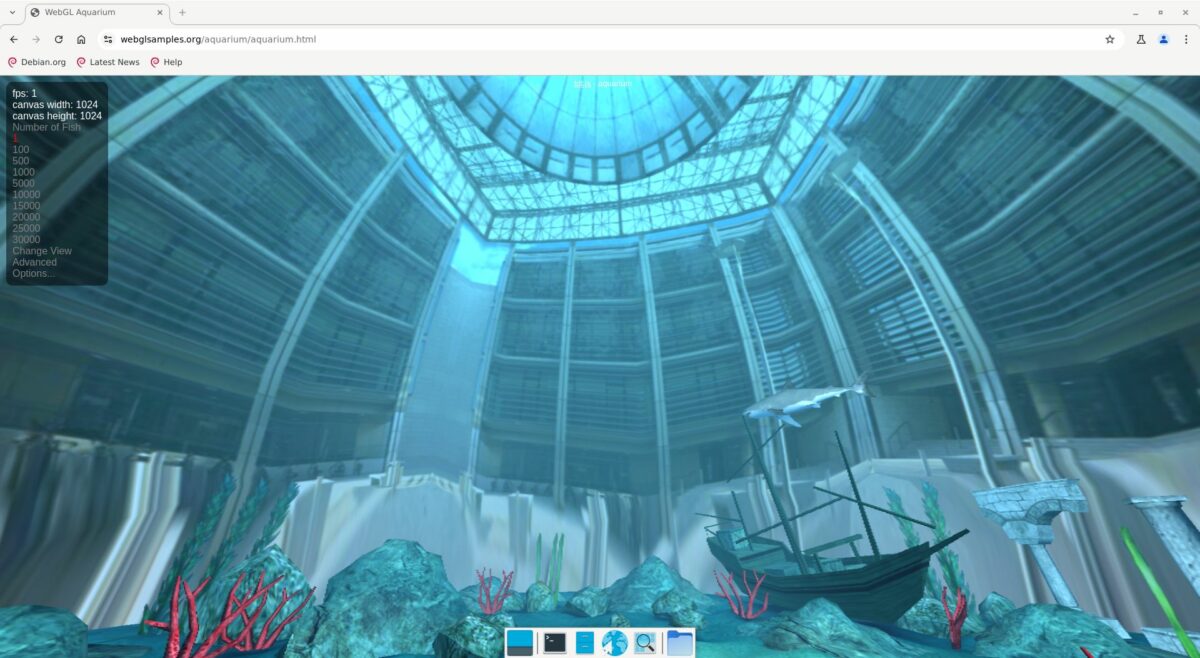The image size is (1200, 658).
Task: Switch to the WebGL Aquarium tab
Action: tap(90, 12)
